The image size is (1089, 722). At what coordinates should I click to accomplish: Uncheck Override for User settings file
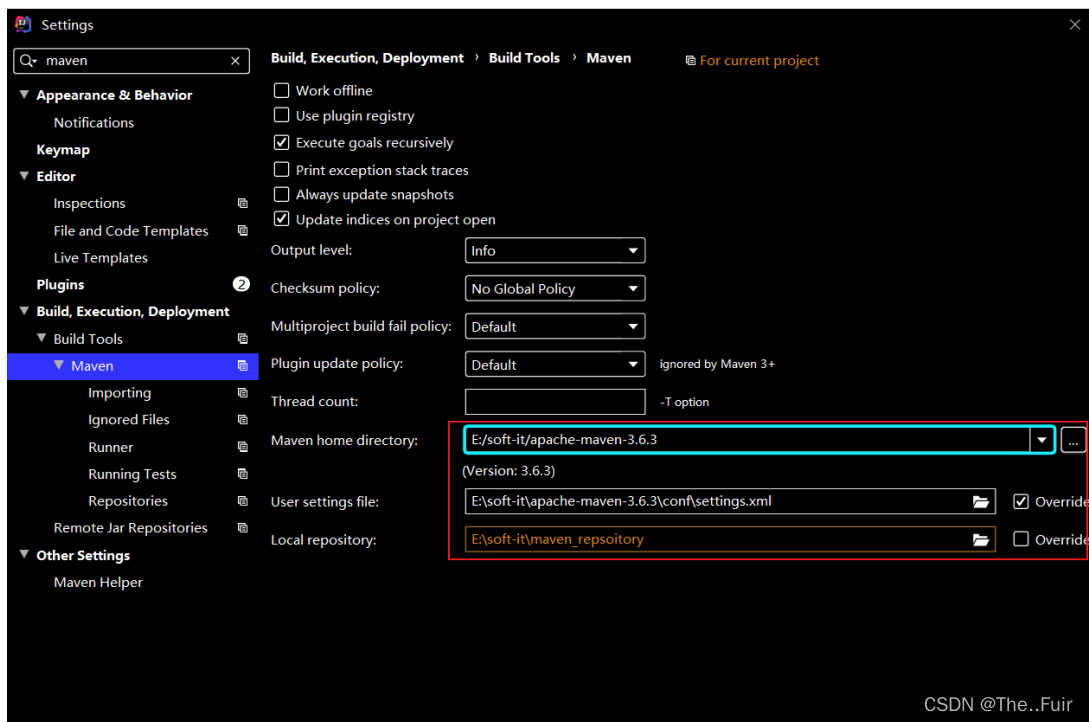pos(1020,501)
